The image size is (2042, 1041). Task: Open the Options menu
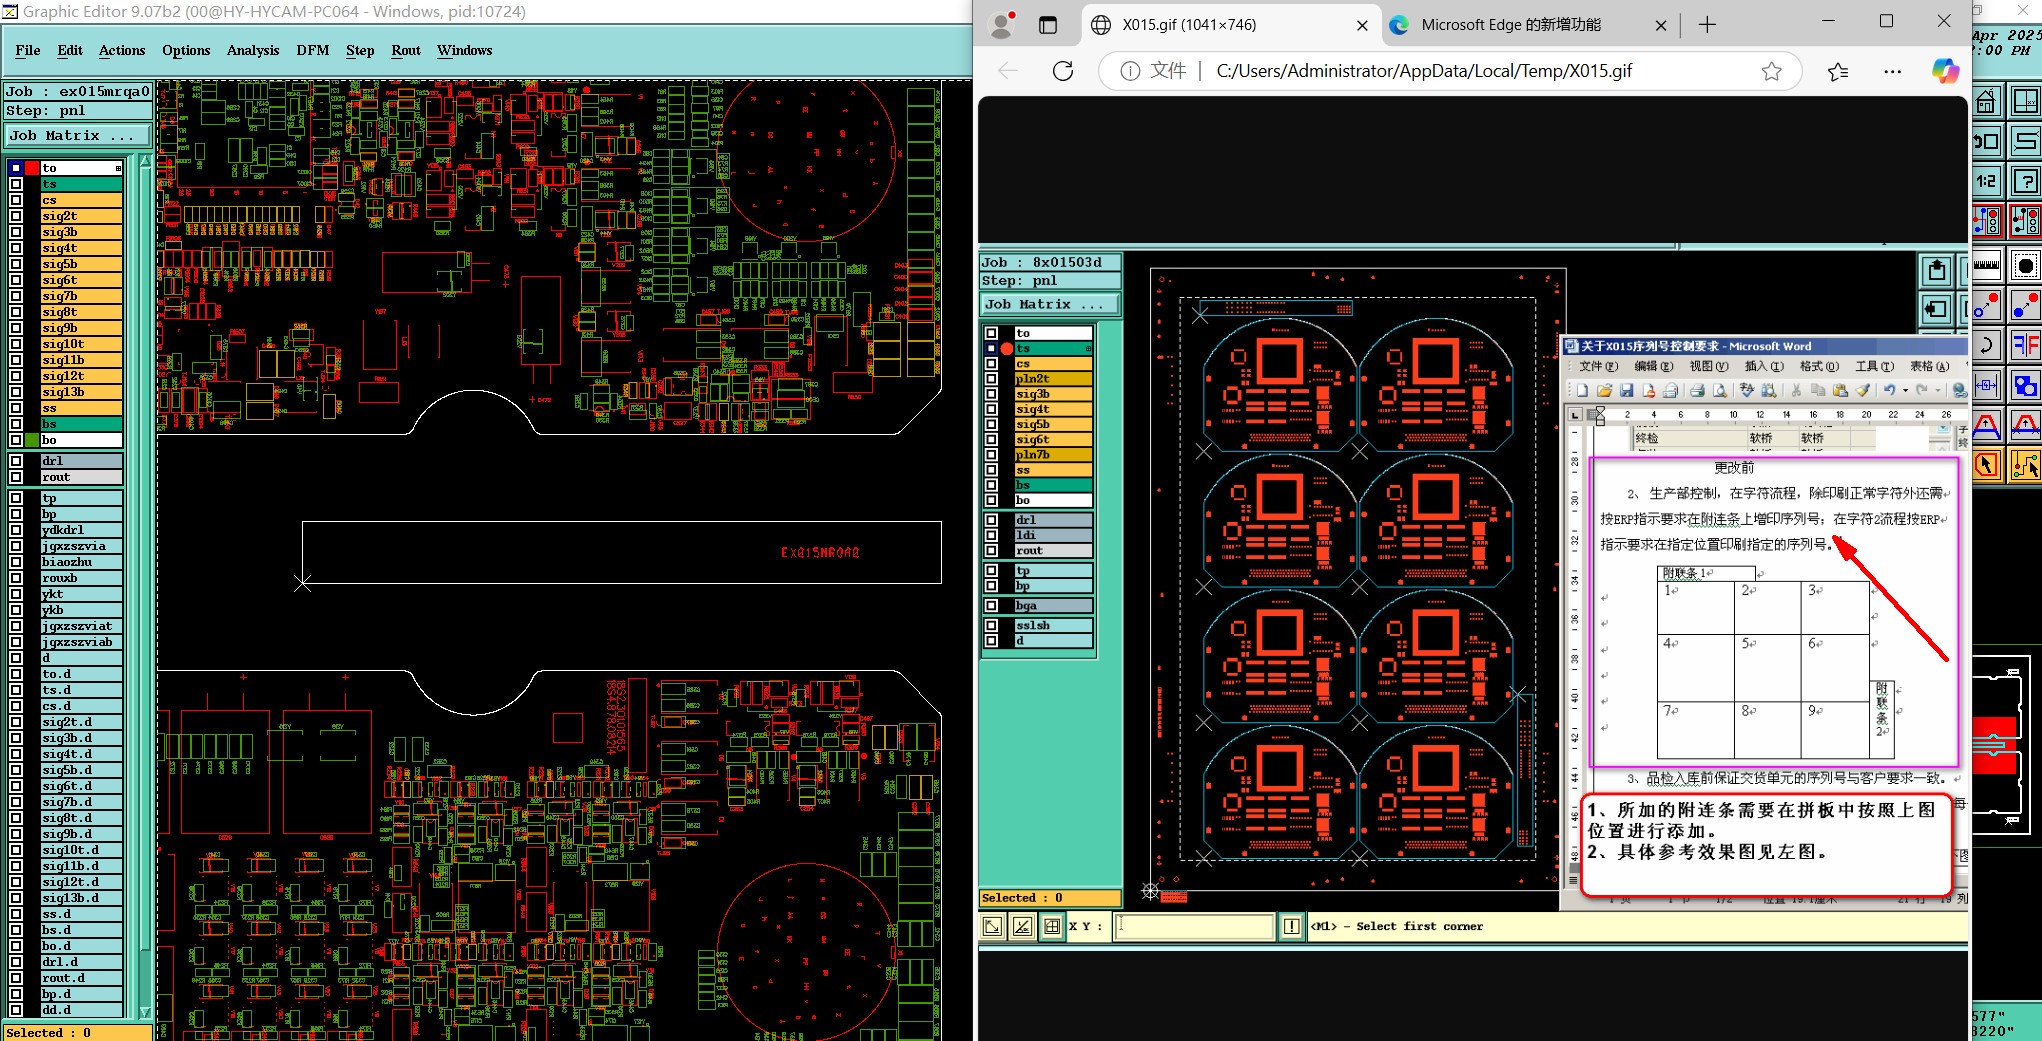click(186, 50)
